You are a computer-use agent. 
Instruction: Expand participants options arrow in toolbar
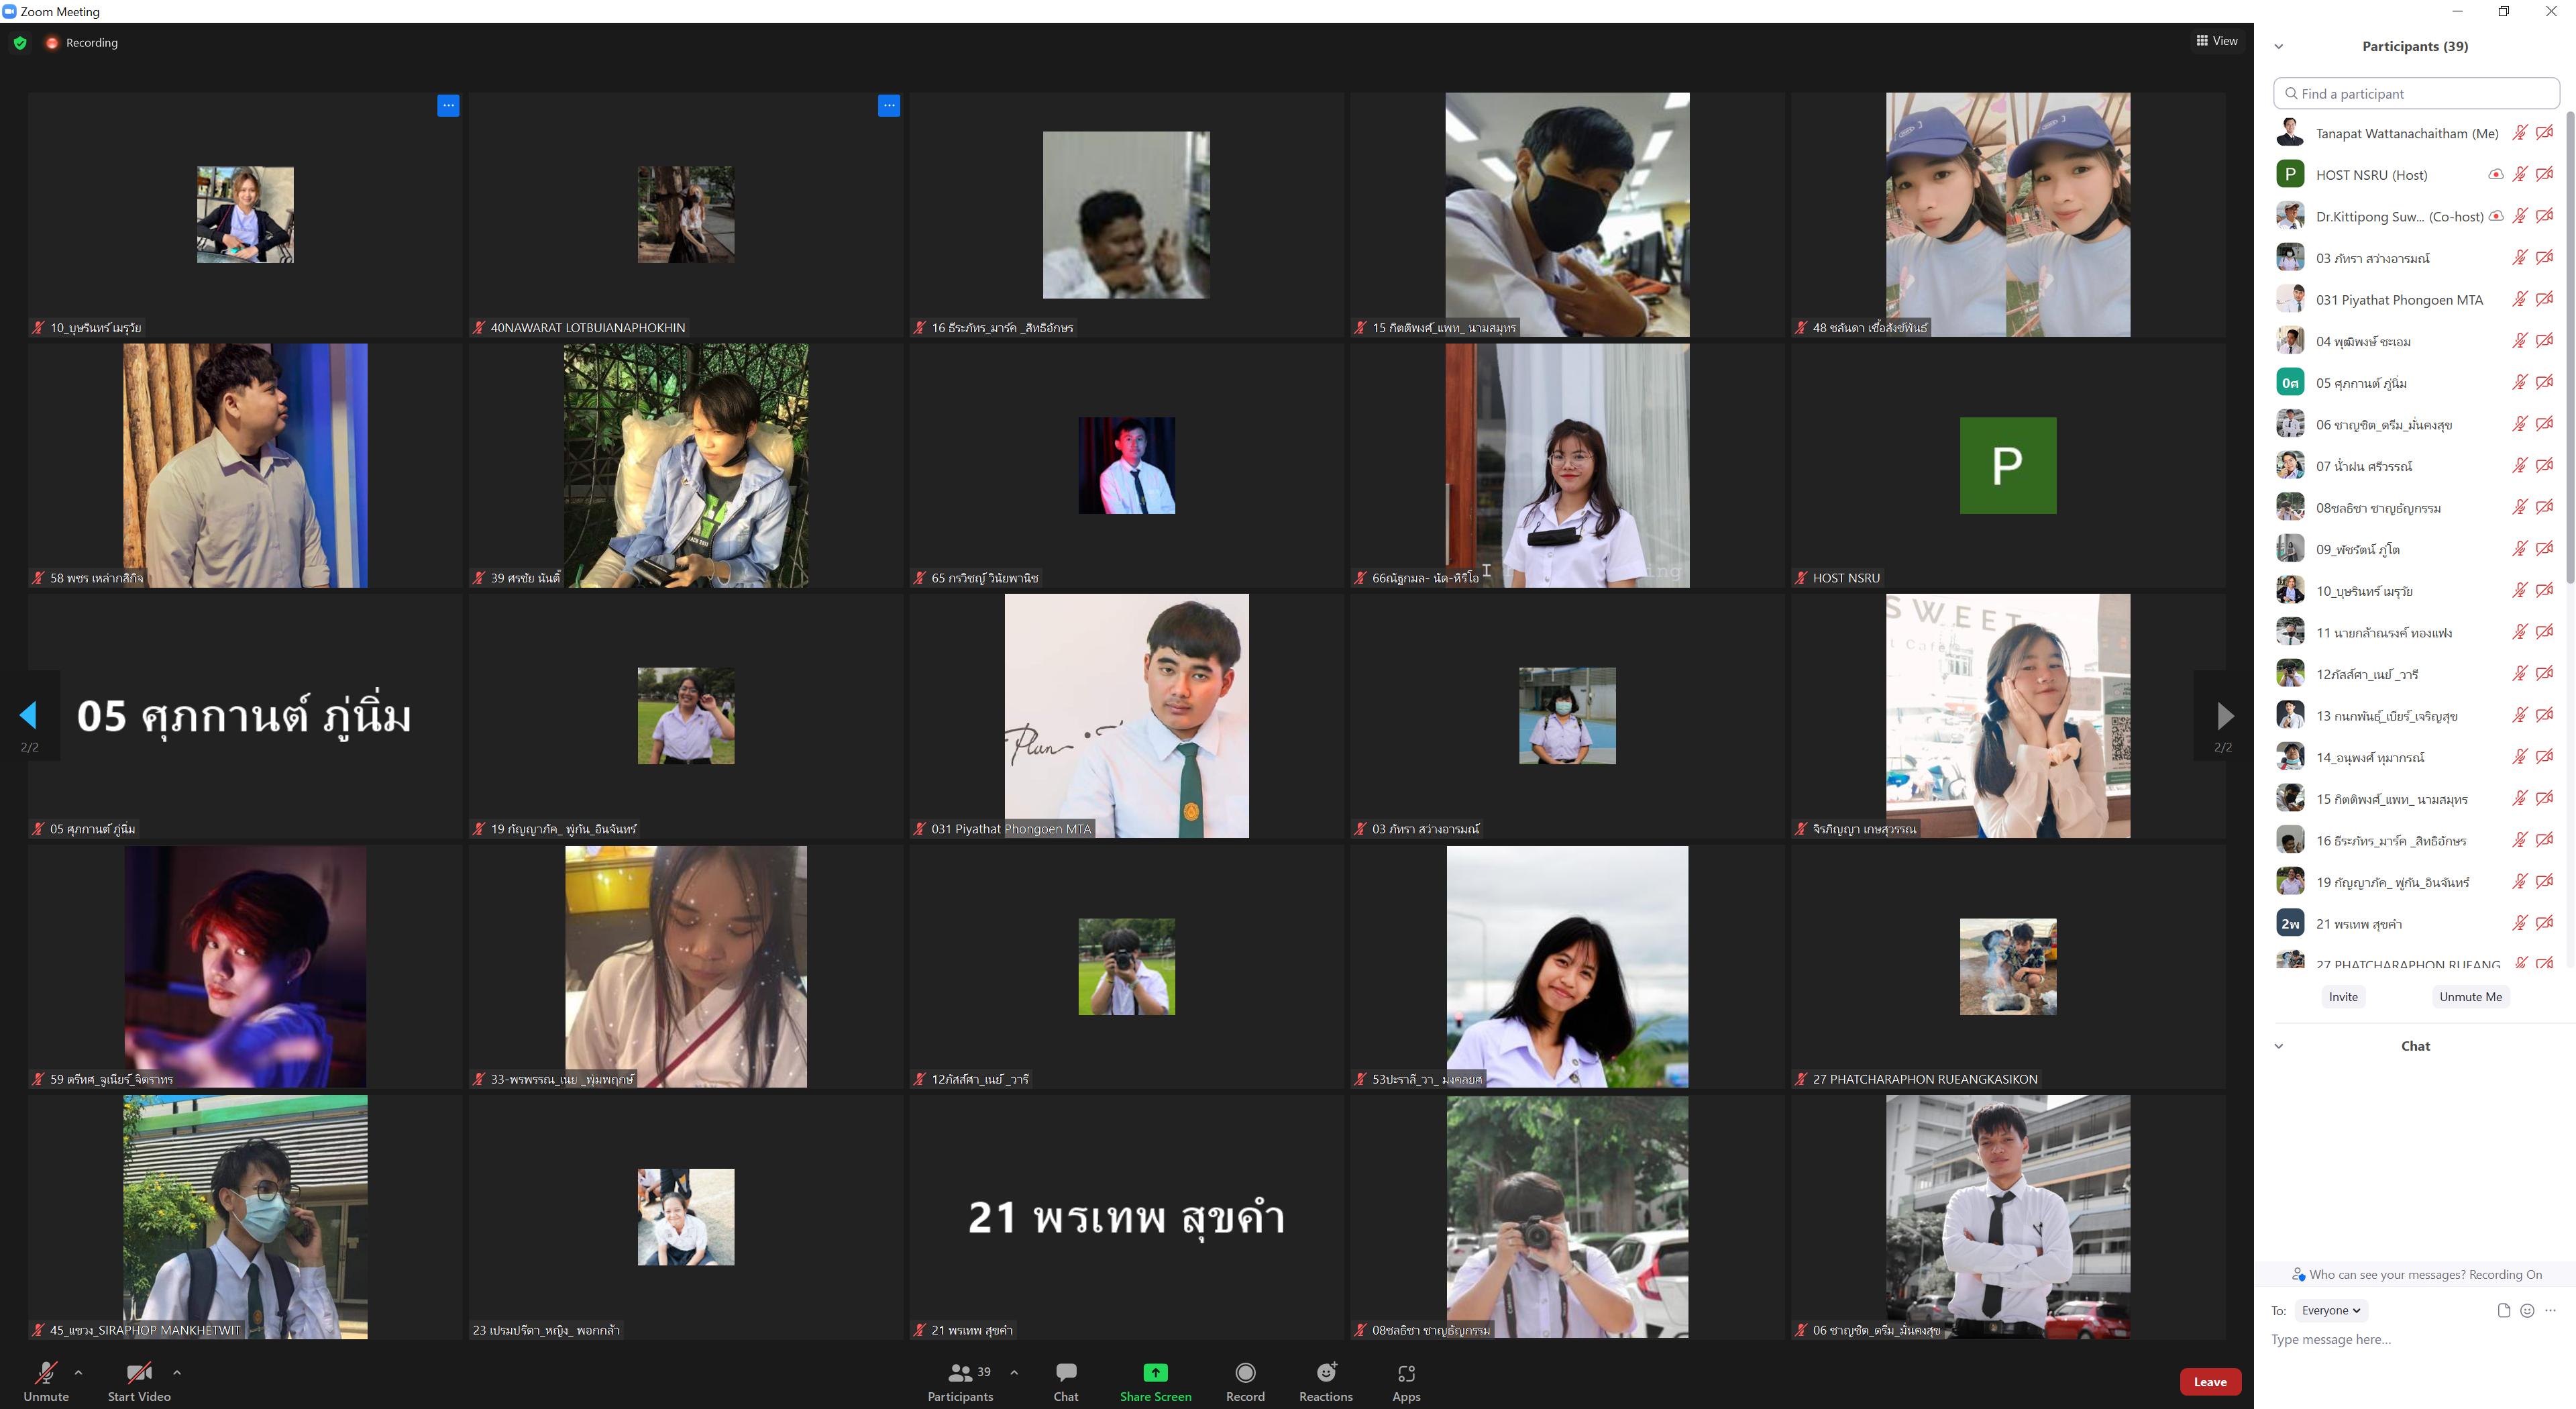tap(1014, 1372)
